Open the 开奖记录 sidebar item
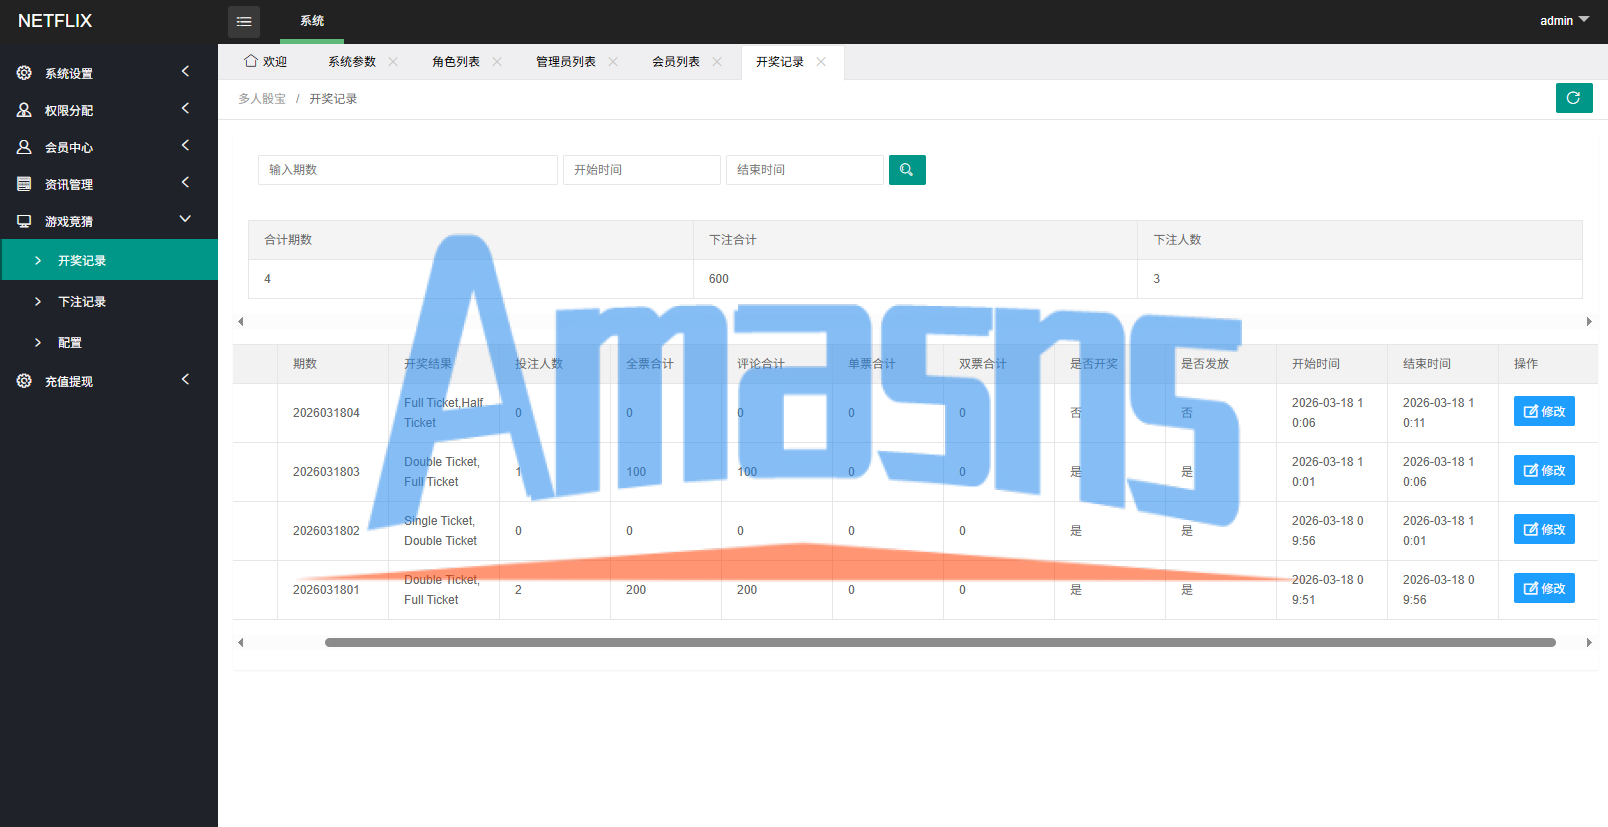Viewport: 1608px width, 827px height. point(109,260)
